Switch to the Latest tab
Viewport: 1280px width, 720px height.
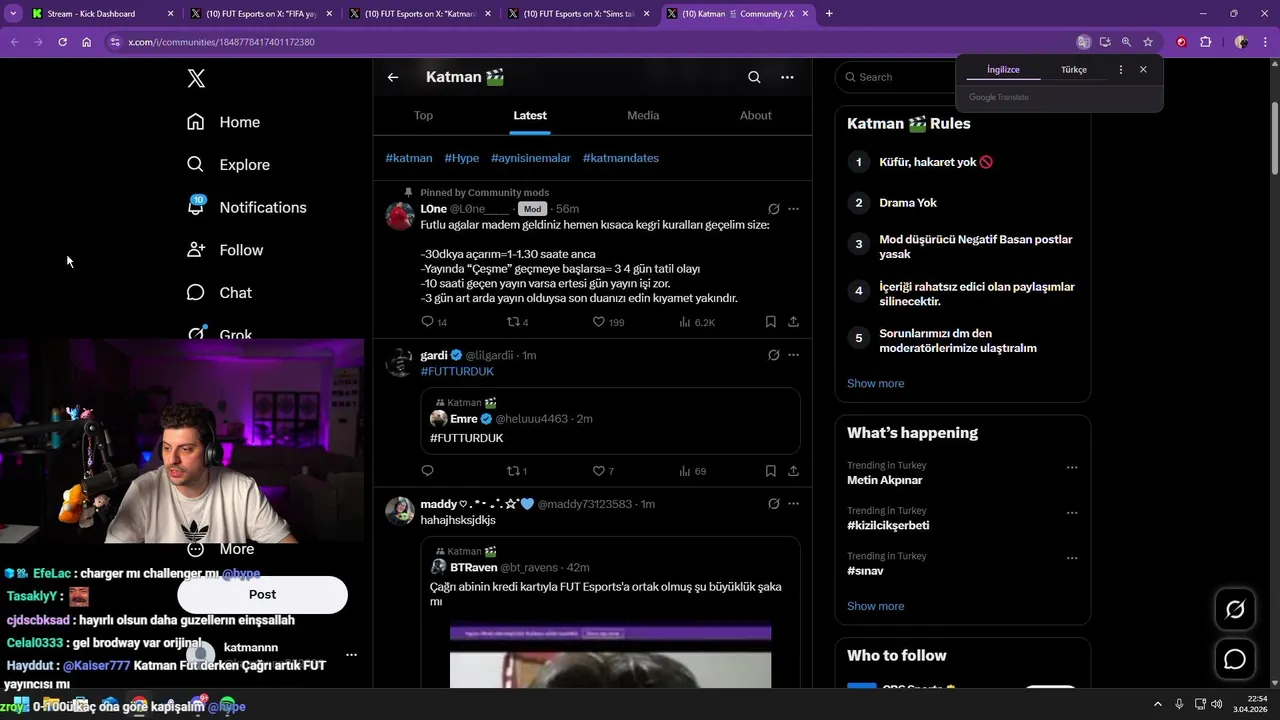(530, 115)
